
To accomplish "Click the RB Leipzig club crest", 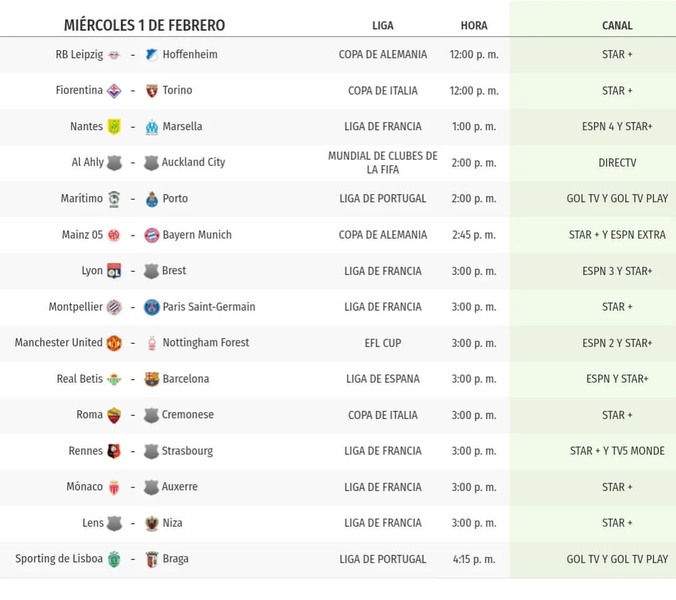I will tap(114, 55).
